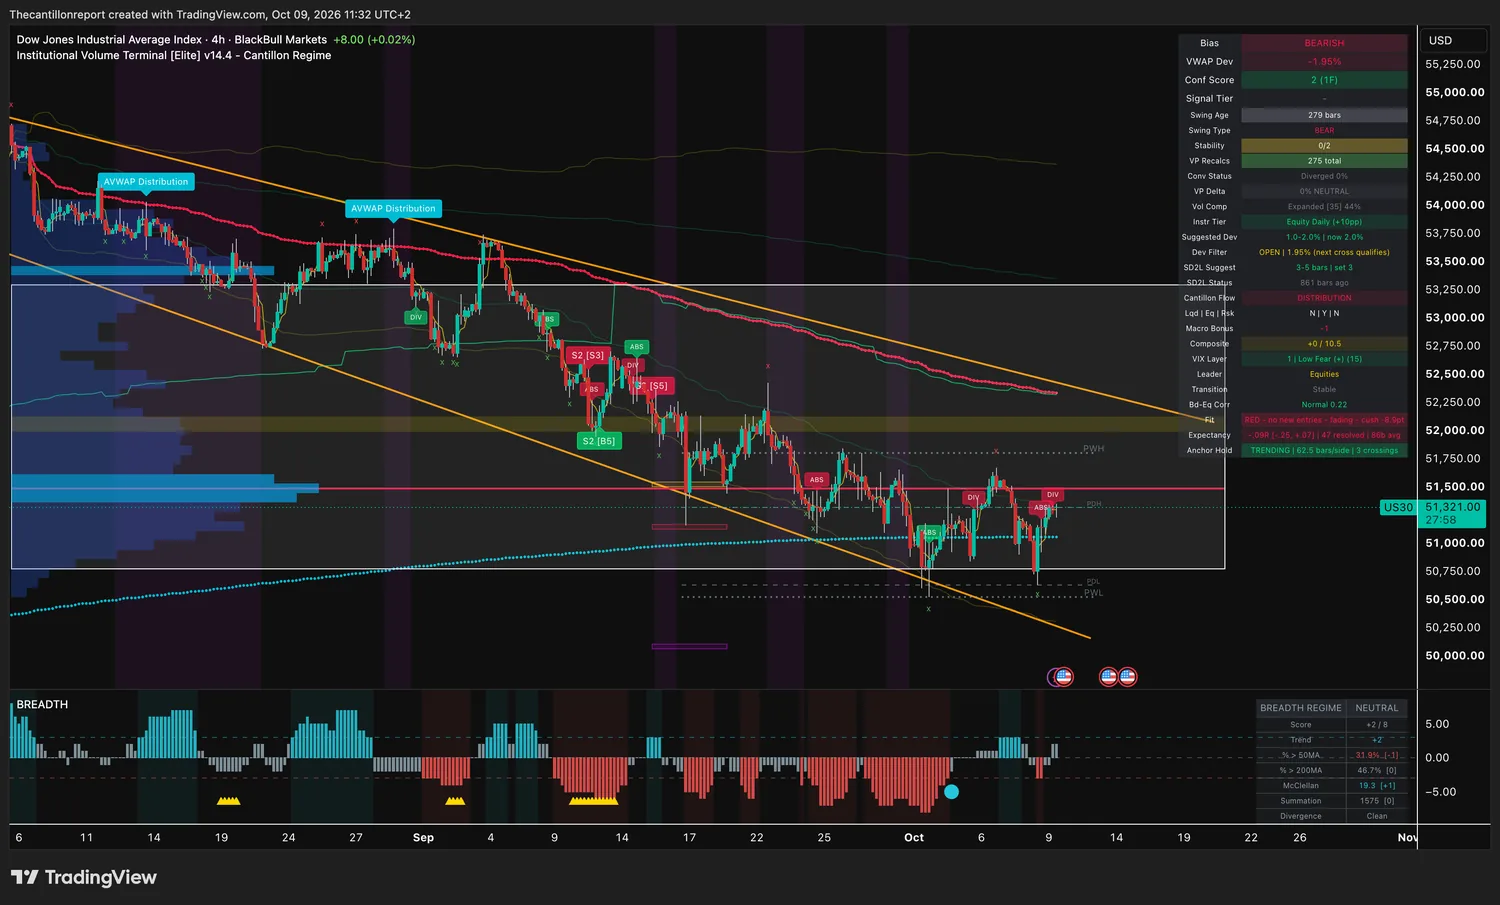Click the US30 symbol price tag
This screenshot has height=905, width=1500.
1398,508
